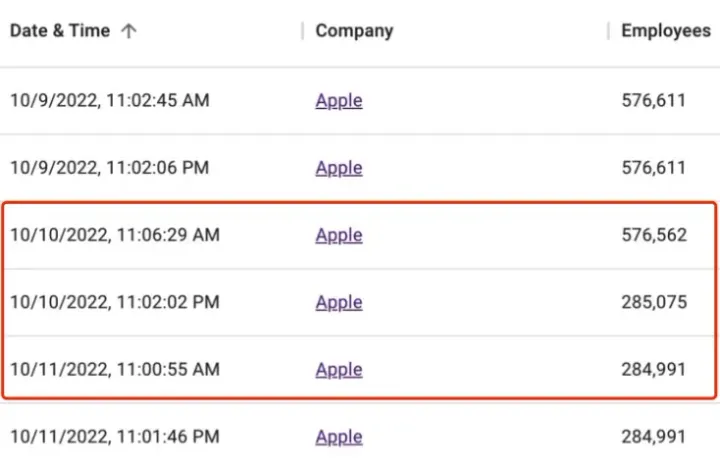This screenshot has width=720, height=468.
Task: Open the Apple link in the 11:02:02 PM row
Action: pos(339,302)
